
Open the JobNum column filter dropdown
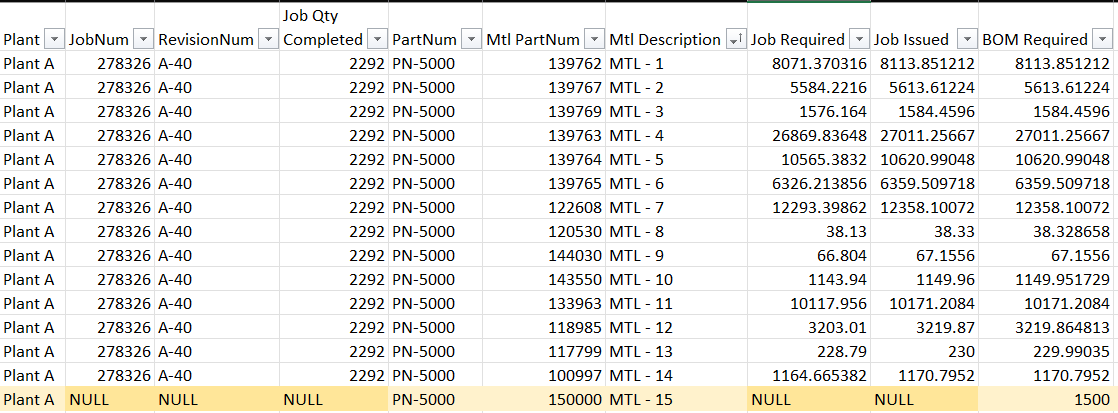[x=143, y=40]
